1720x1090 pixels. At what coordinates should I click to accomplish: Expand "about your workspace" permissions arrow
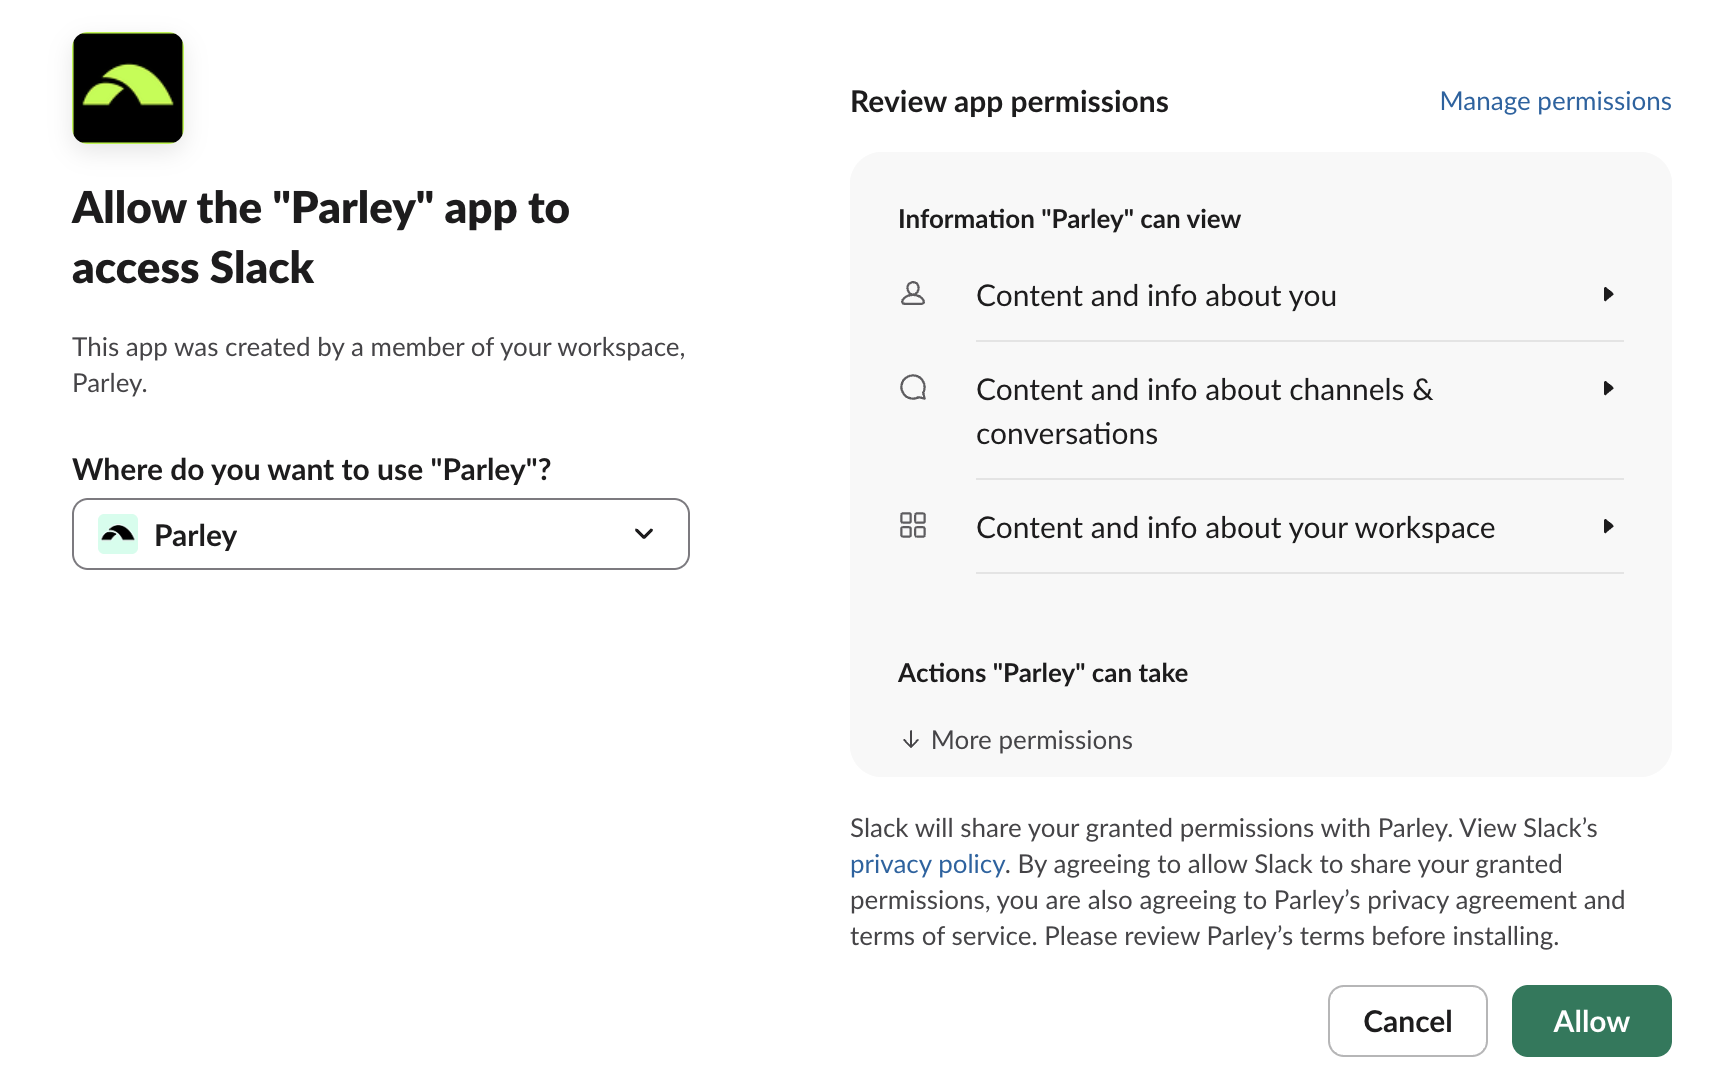(x=1608, y=526)
